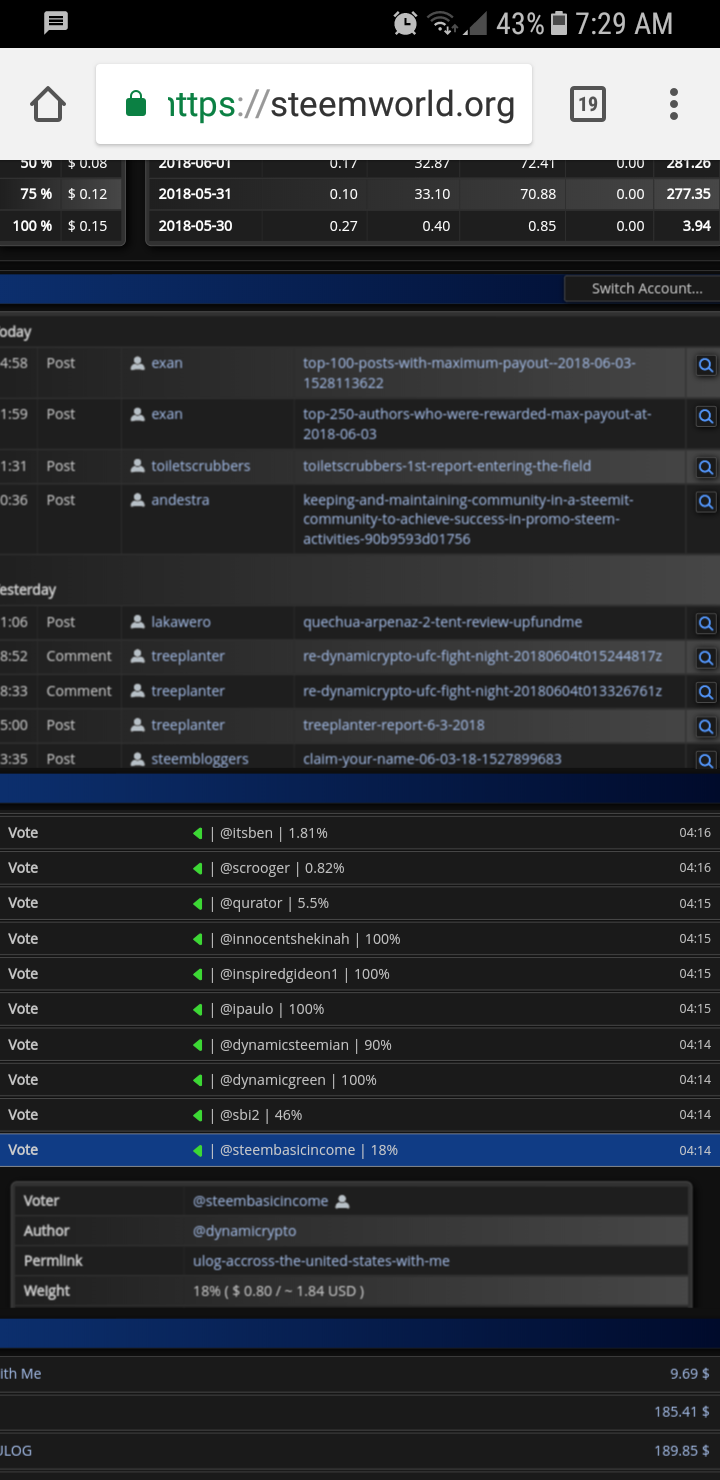
Task: Select the 75 % vote amount row
Action: (61, 194)
